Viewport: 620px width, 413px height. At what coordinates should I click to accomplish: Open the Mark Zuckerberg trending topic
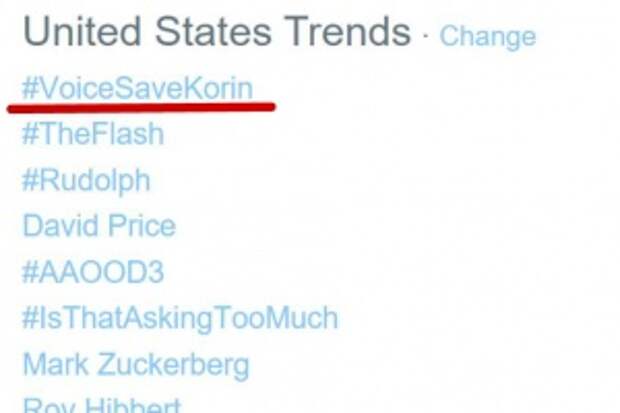(x=136, y=365)
